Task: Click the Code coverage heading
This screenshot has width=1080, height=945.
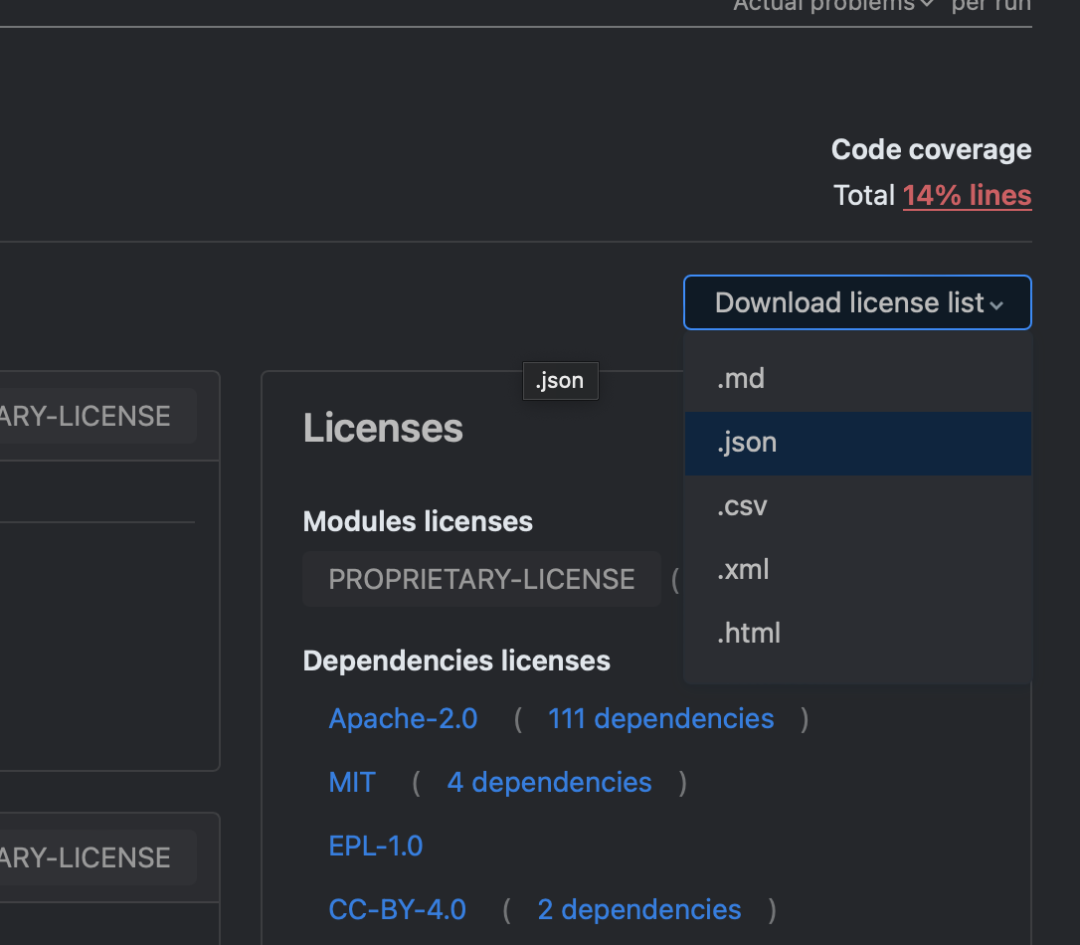Action: (x=931, y=149)
